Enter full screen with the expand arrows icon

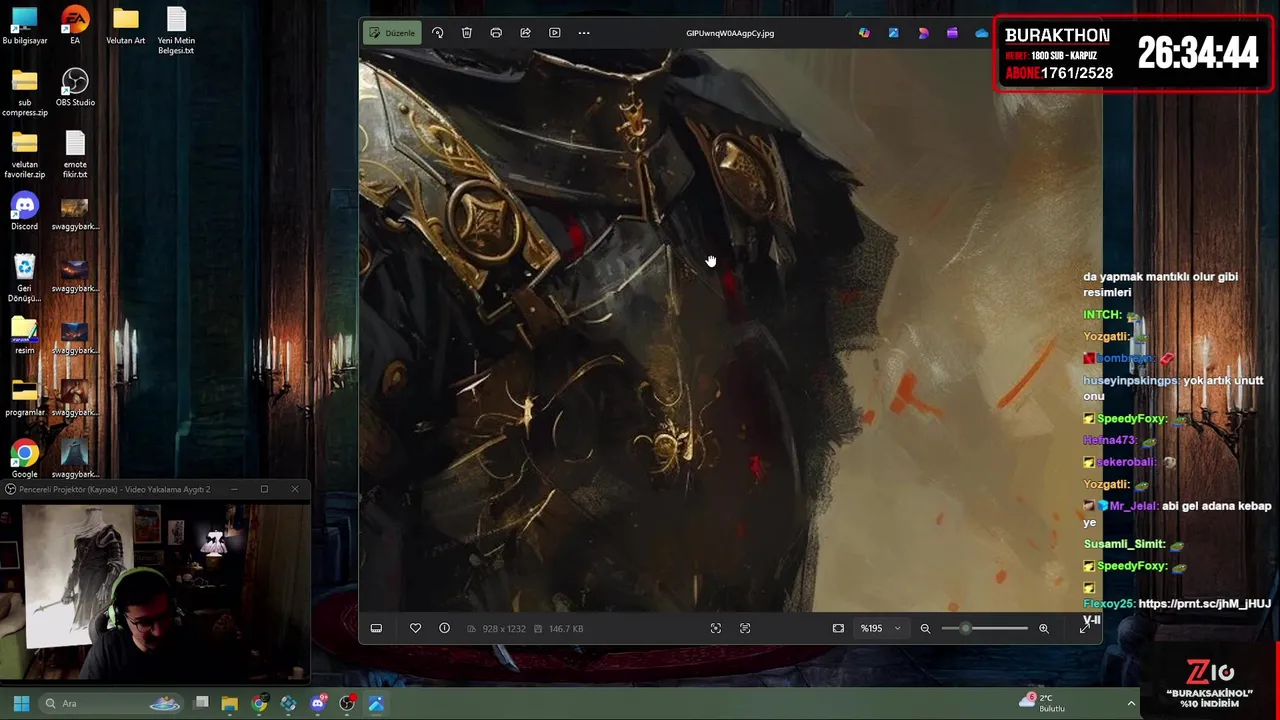1084,628
